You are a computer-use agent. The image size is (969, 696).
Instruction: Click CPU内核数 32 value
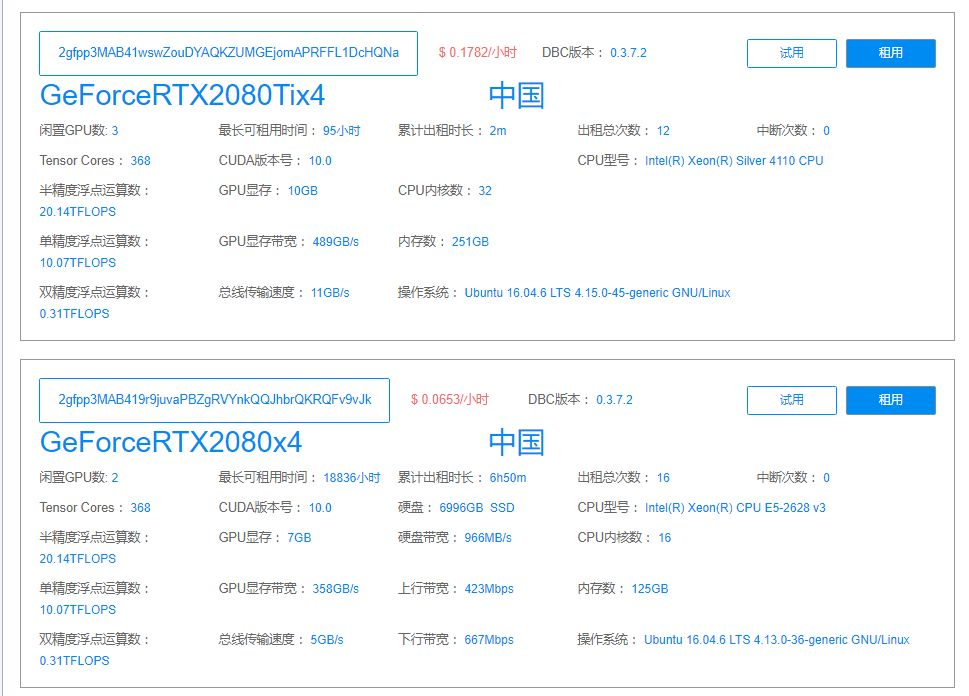click(485, 190)
